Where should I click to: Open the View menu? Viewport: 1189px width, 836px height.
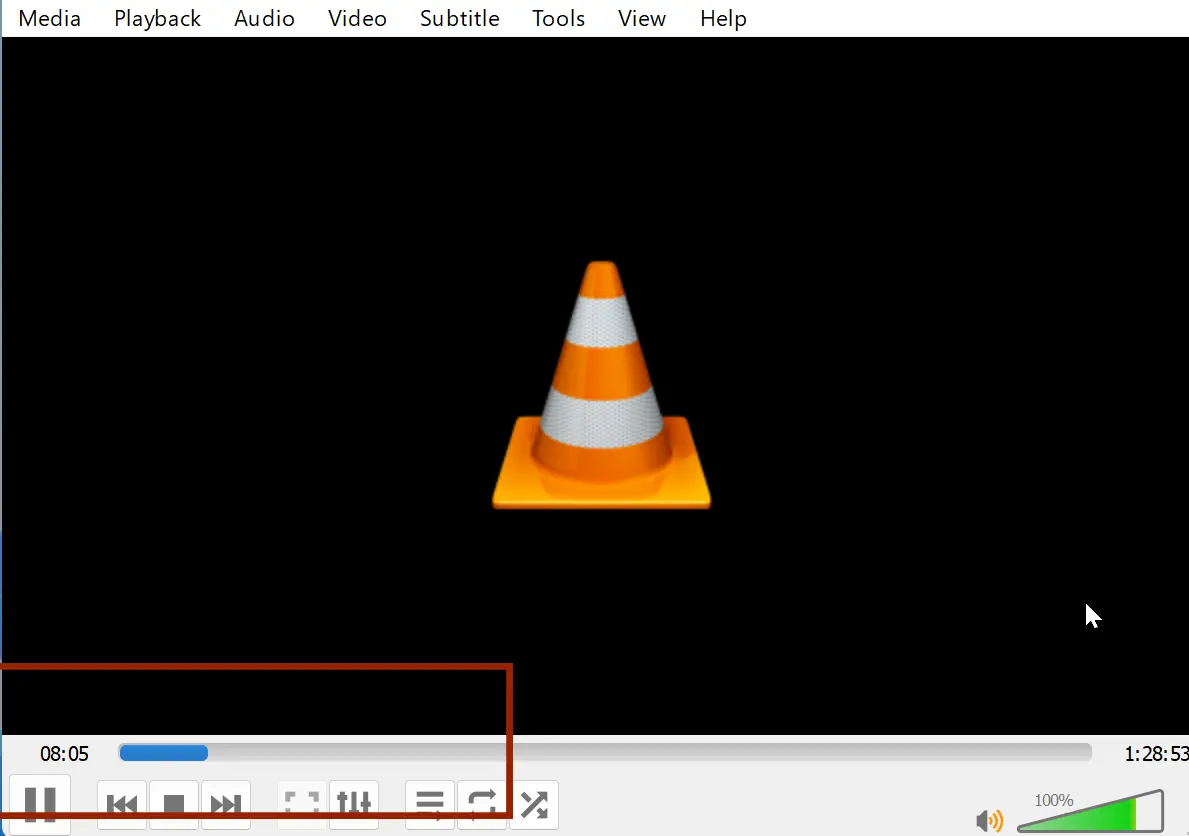point(642,18)
